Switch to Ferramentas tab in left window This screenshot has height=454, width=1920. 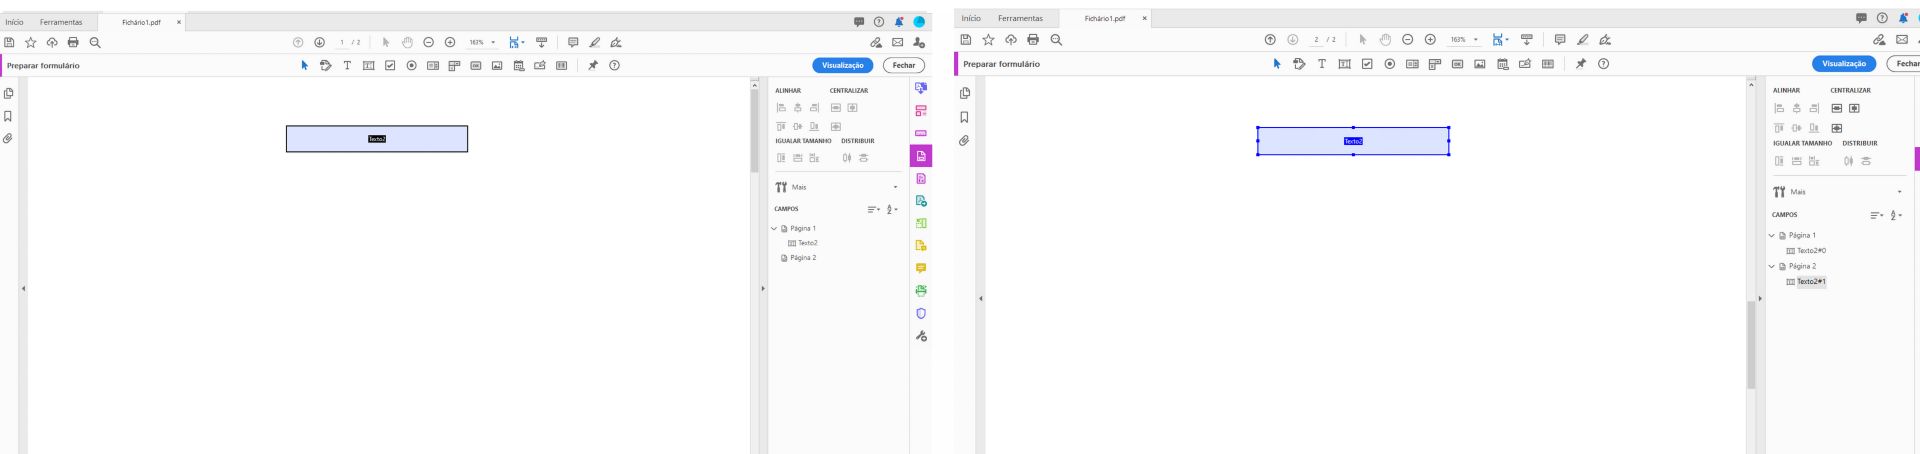pos(61,22)
